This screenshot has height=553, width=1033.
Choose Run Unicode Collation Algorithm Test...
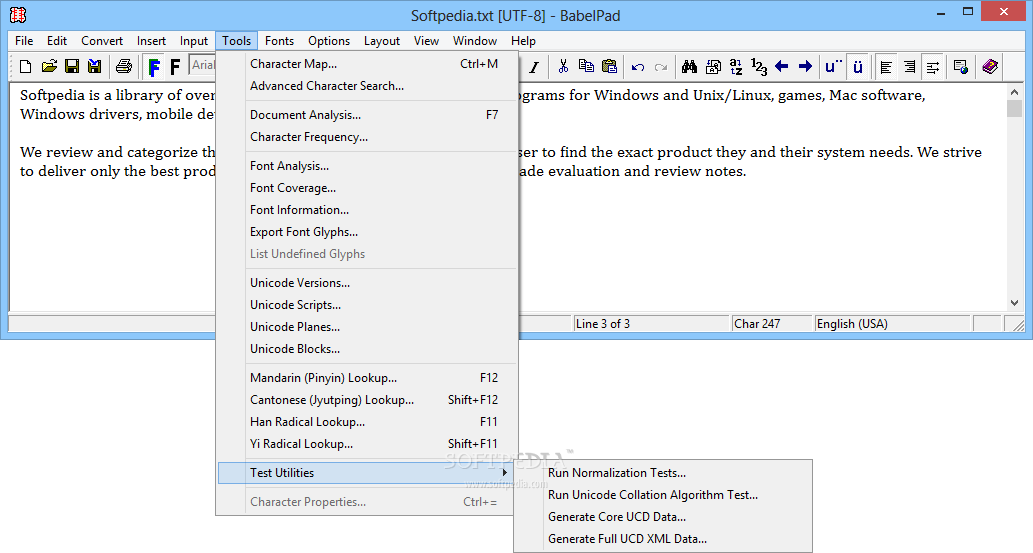663,495
